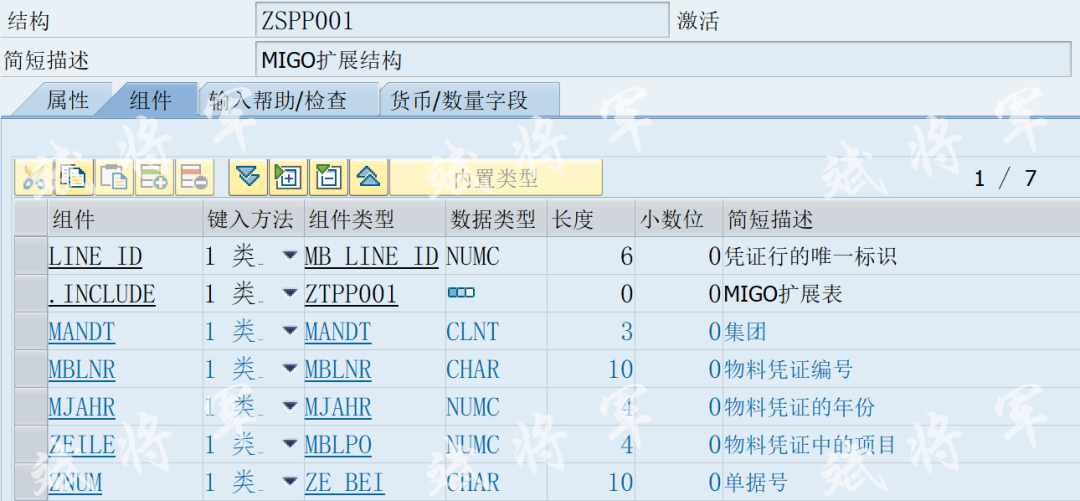
Task: Click the 小数位 column header
Action: (x=679, y=219)
